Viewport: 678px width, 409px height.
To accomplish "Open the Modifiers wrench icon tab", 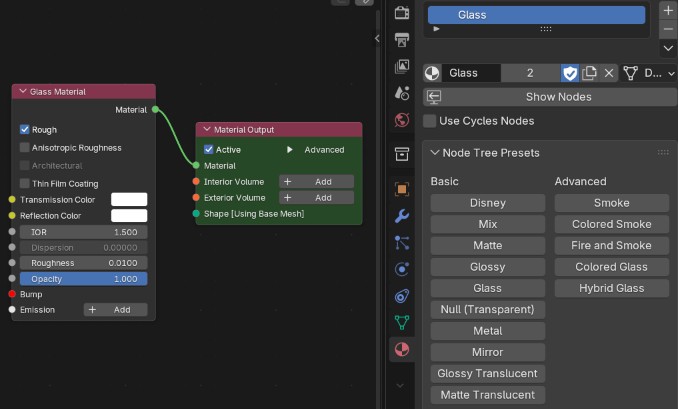I will tap(402, 216).
